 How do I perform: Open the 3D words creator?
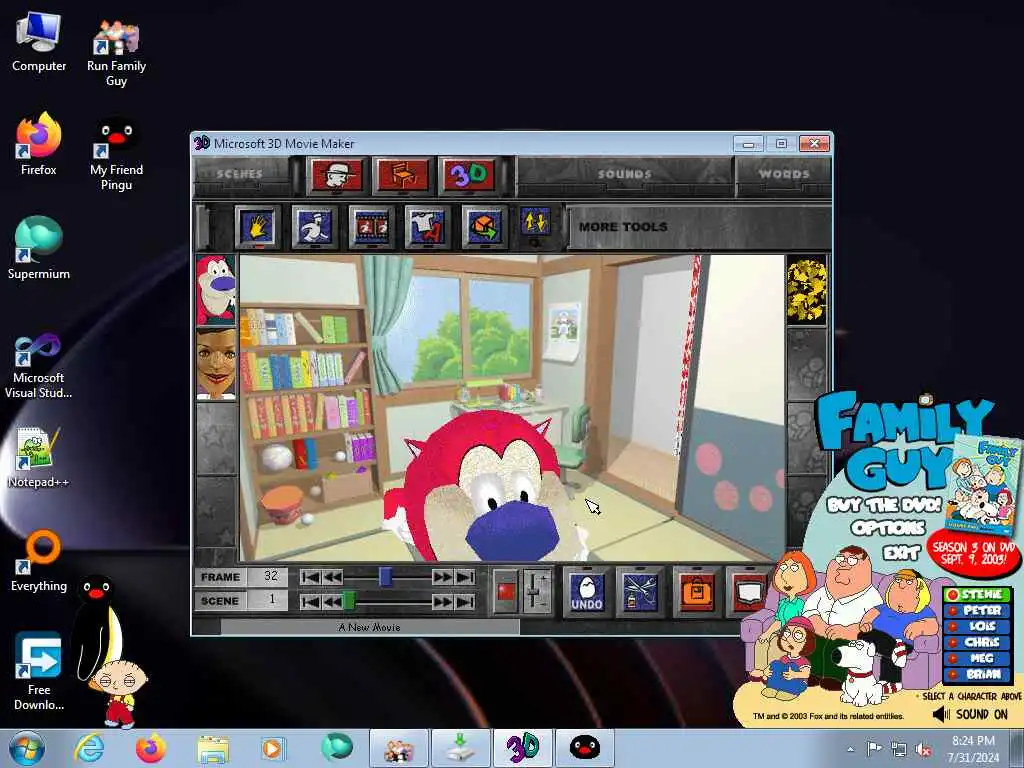click(469, 175)
